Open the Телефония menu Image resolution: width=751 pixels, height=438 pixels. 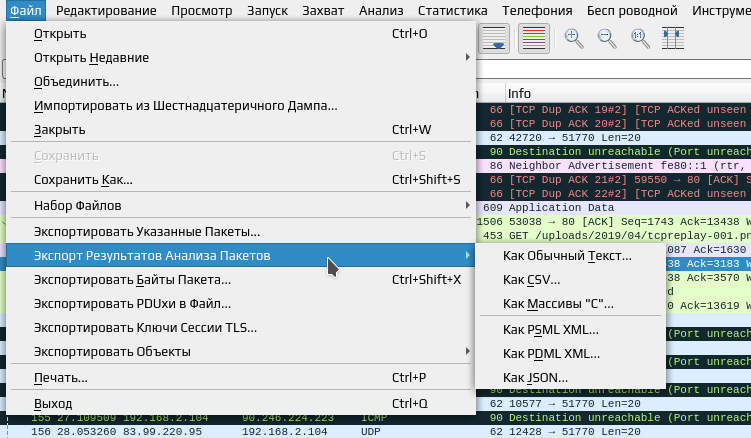(x=537, y=10)
